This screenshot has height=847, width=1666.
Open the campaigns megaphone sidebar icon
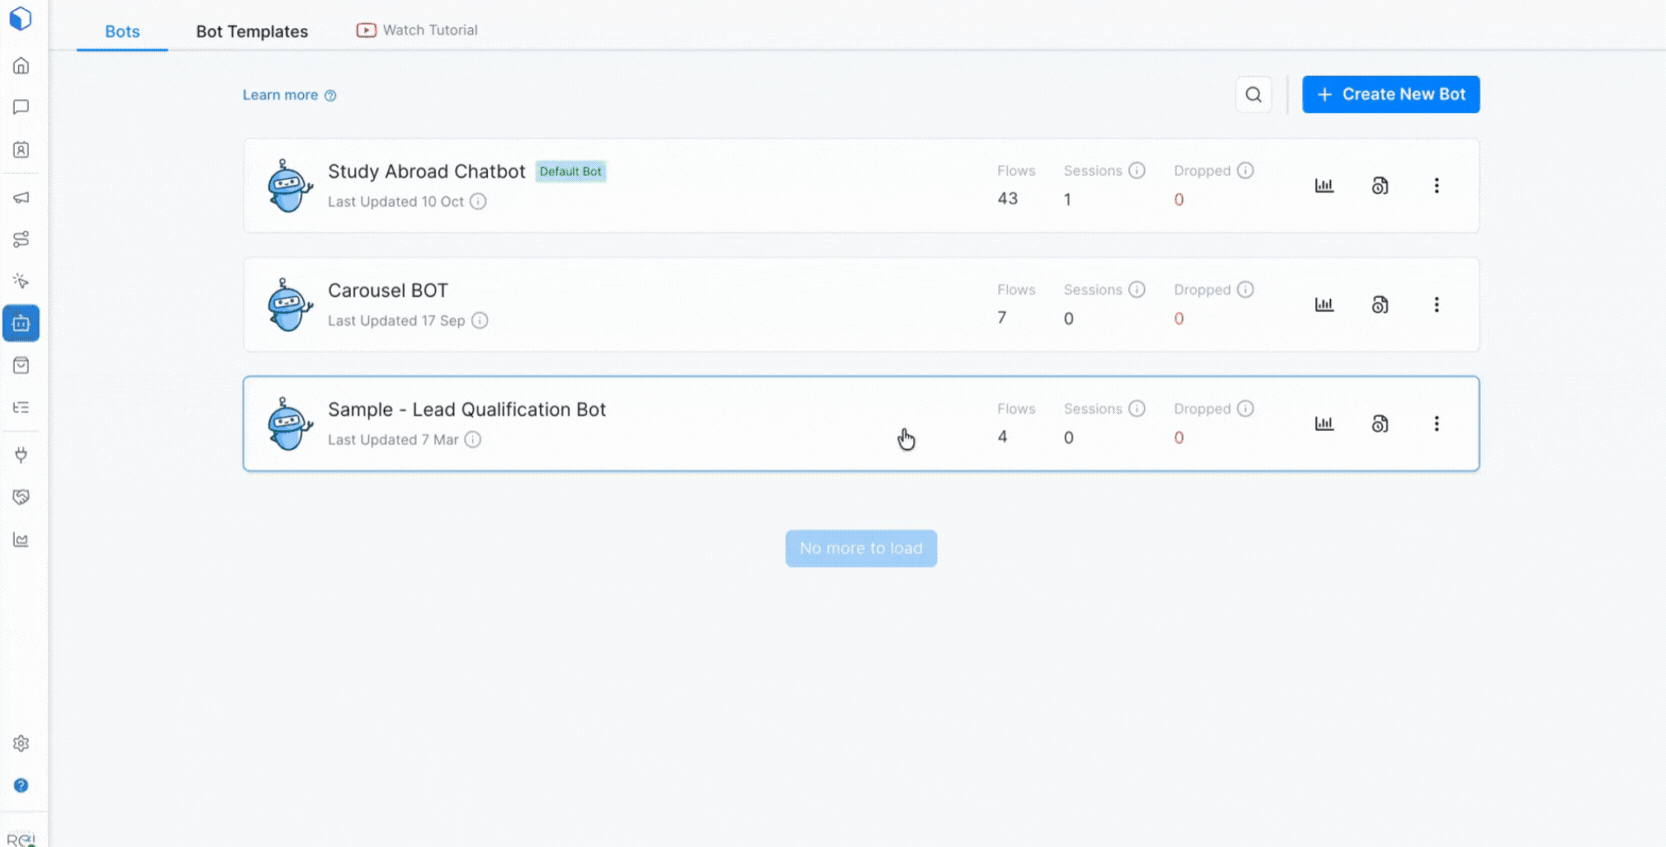(21, 197)
